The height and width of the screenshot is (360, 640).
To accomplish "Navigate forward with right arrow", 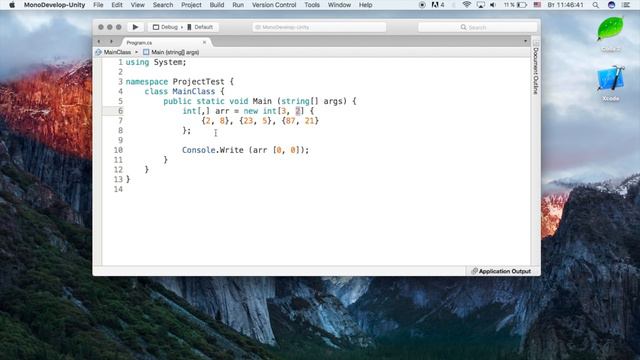I will 111,42.
